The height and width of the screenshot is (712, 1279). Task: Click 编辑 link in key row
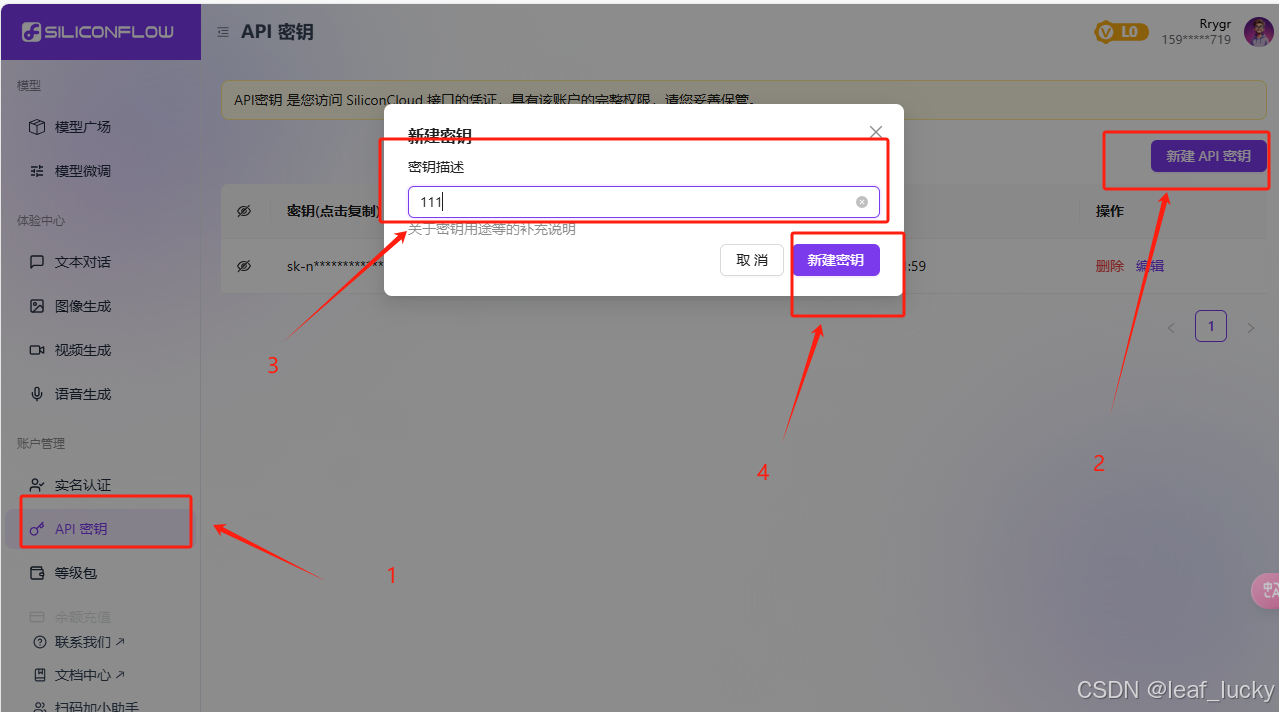(x=1150, y=266)
